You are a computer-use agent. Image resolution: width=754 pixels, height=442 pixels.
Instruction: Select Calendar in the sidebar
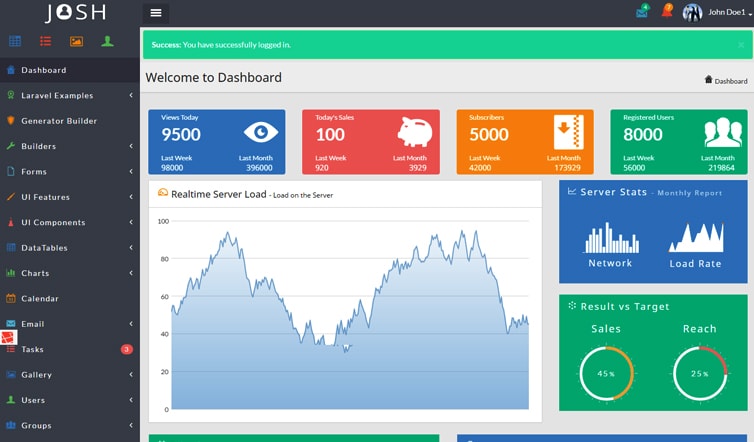pyautogui.click(x=40, y=298)
